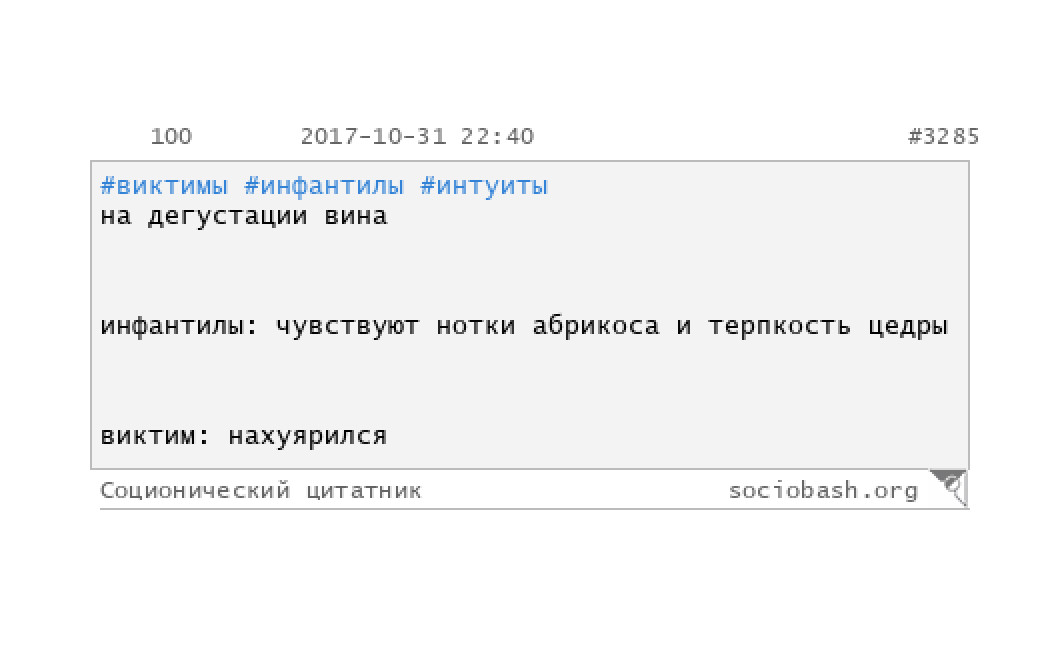
Task: Click the line "на дегустации вина"
Action: click(x=244, y=217)
